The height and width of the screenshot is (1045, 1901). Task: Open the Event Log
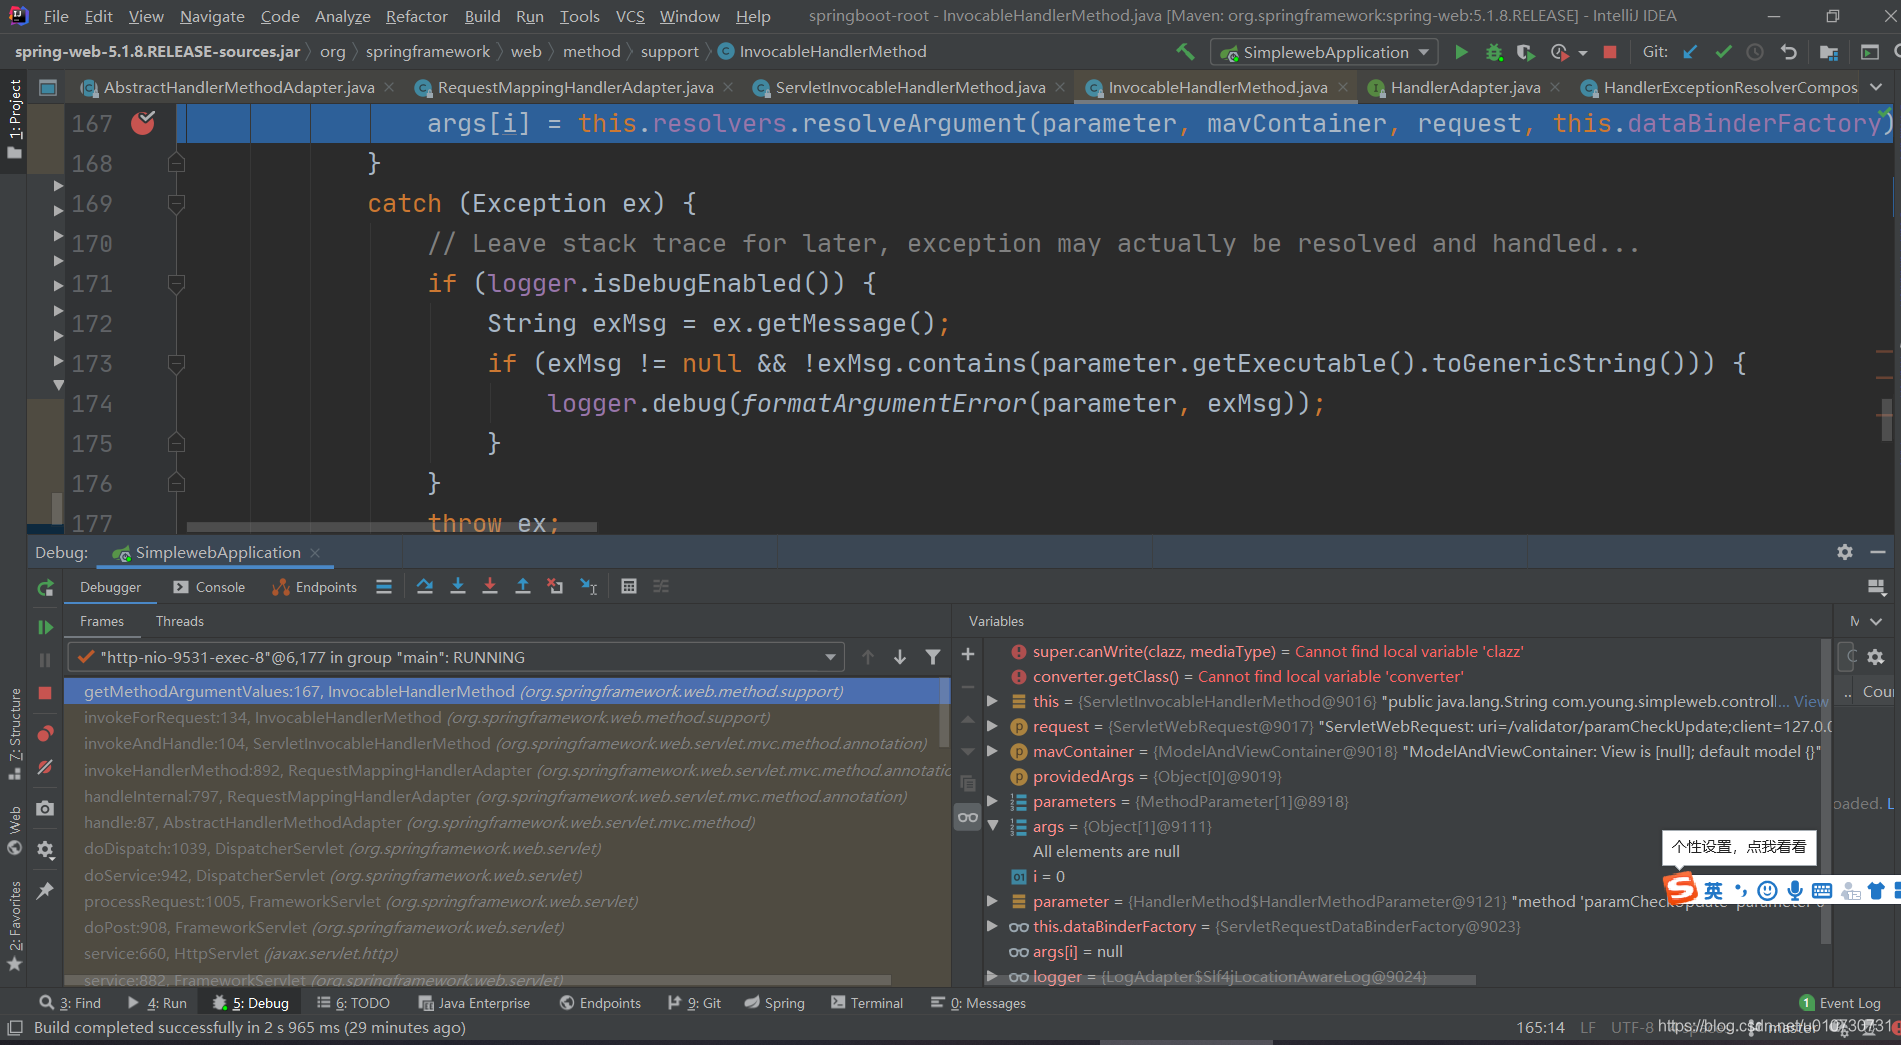pos(1840,1003)
